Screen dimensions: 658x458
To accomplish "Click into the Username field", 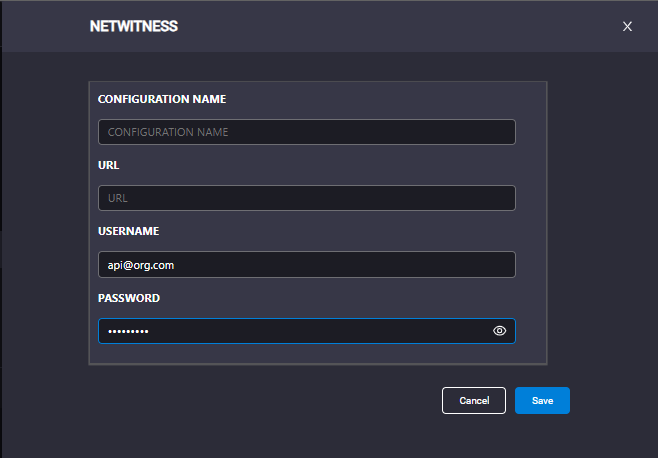I will click(x=307, y=264).
